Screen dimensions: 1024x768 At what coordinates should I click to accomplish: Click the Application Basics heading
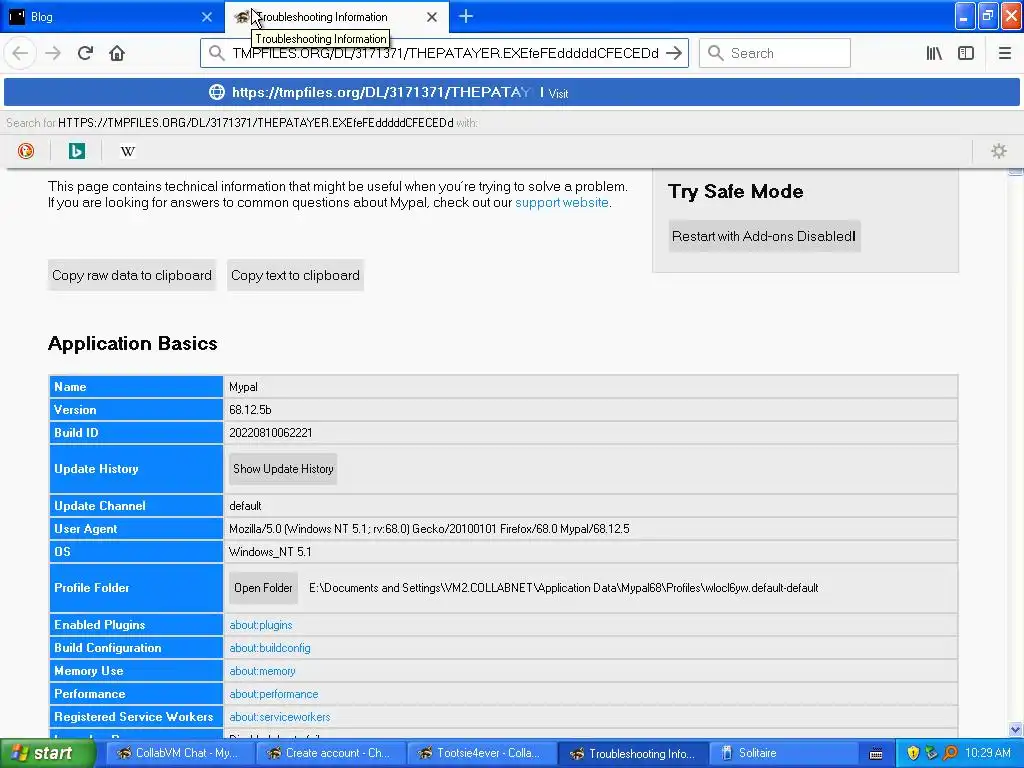click(133, 343)
